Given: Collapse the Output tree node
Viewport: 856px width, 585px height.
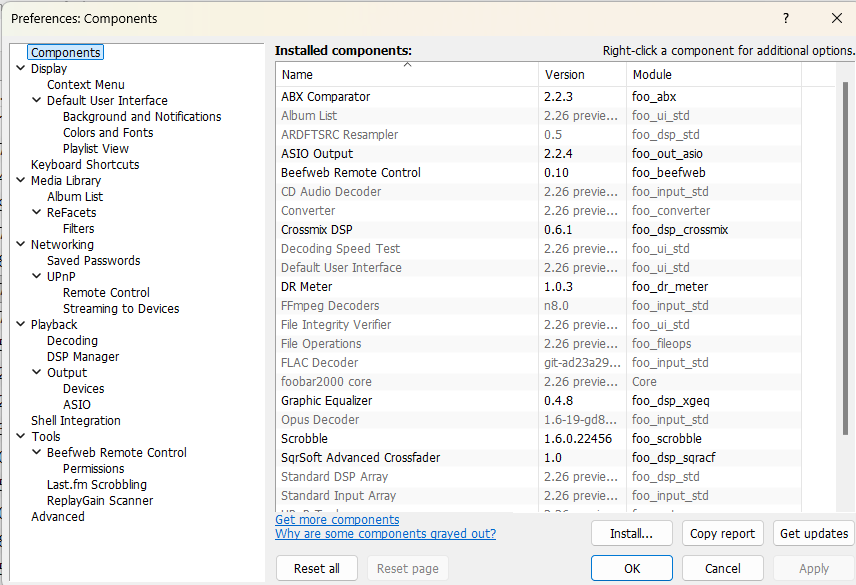Looking at the screenshot, I should [37, 372].
